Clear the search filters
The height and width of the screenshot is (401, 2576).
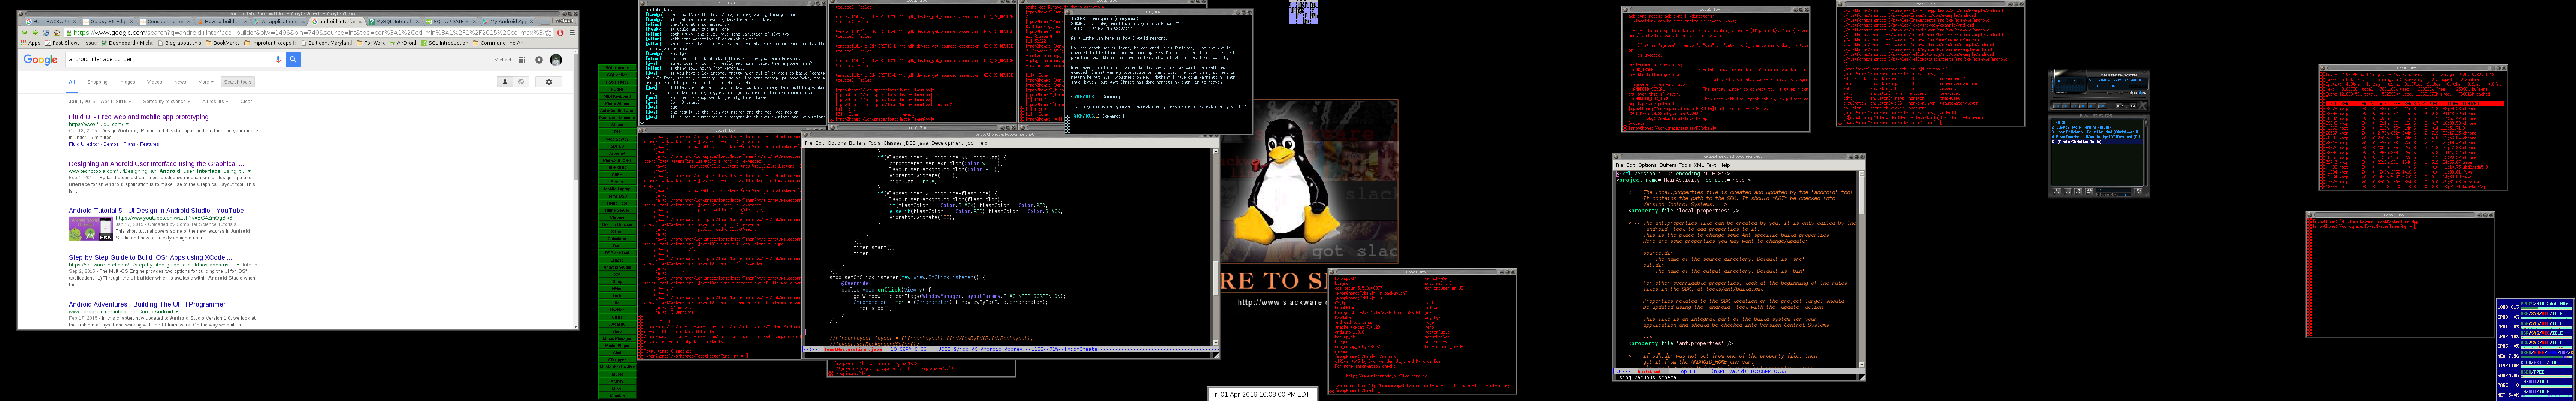click(246, 101)
